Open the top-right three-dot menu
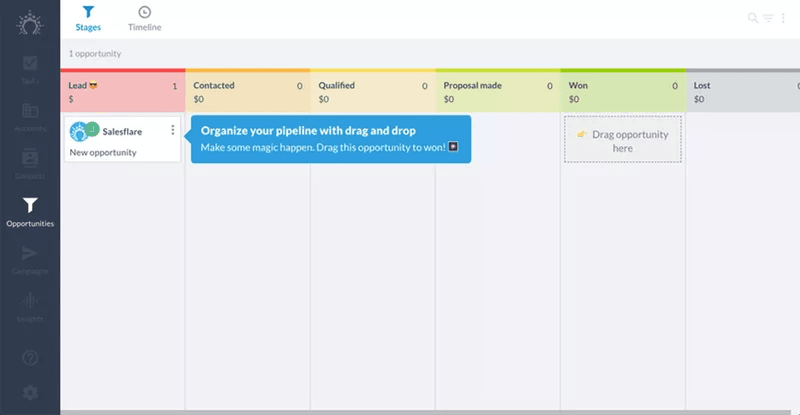 785,18
